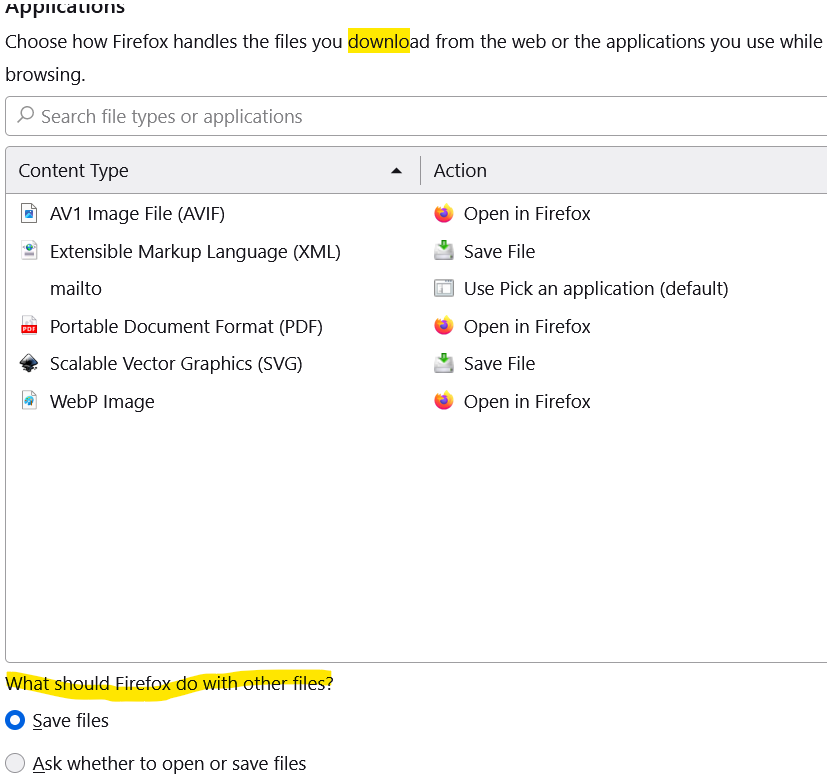Select the Extensible Markup Language (XML) row
This screenshot has width=827, height=782.
tap(417, 251)
